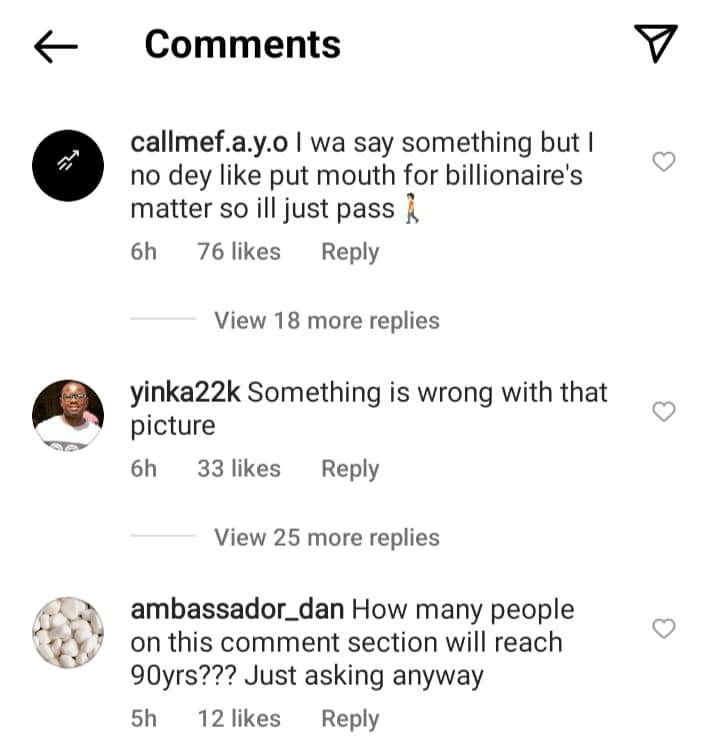The height and width of the screenshot is (744, 720).
Task: Like ambassador_dan's comment with the heart
Action: click(664, 628)
